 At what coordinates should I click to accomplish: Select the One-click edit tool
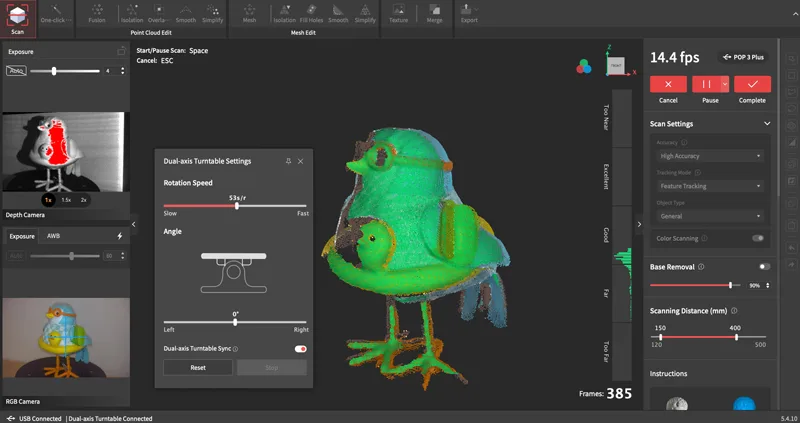coord(56,14)
